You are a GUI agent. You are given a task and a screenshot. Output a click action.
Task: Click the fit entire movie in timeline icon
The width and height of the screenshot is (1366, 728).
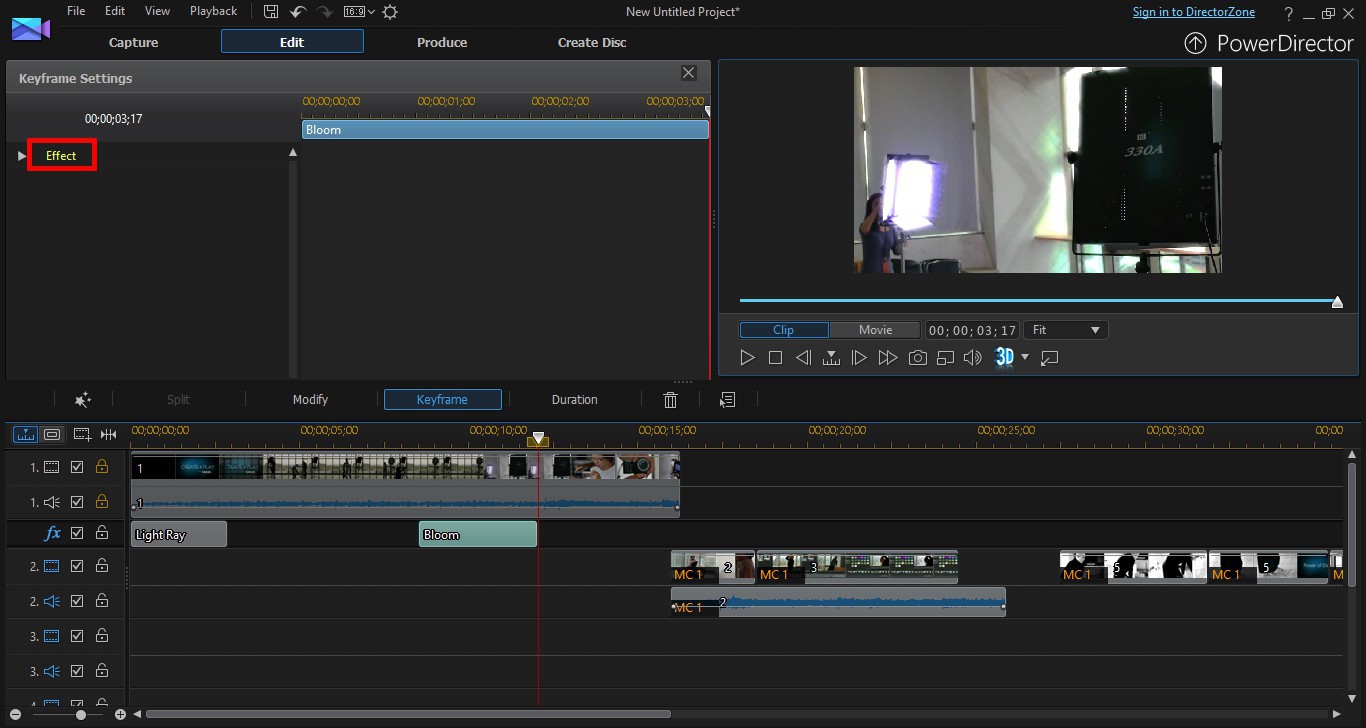click(x=108, y=434)
